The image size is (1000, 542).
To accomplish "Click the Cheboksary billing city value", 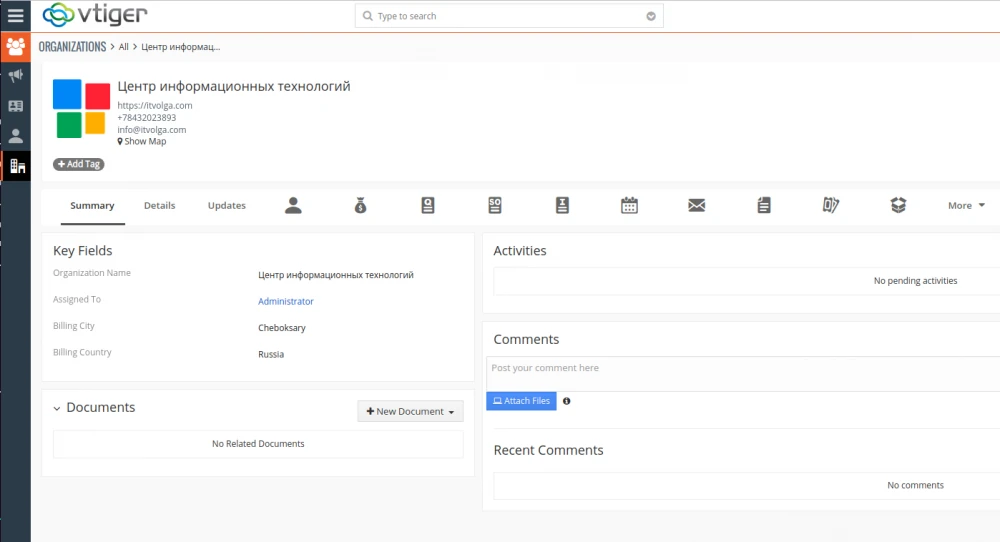I will 282,328.
